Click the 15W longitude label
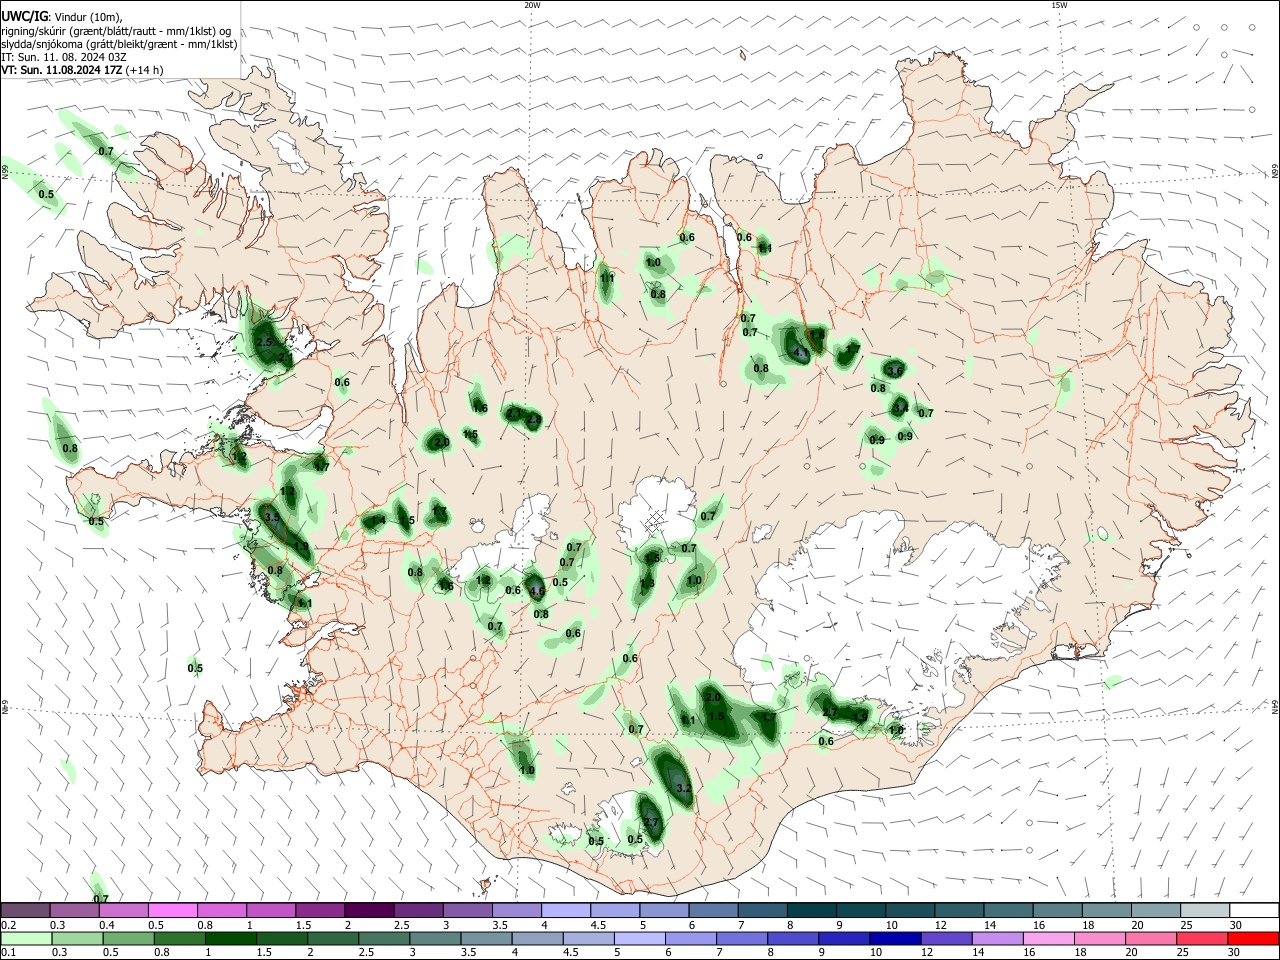This screenshot has height=960, width=1280. [1059, 5]
